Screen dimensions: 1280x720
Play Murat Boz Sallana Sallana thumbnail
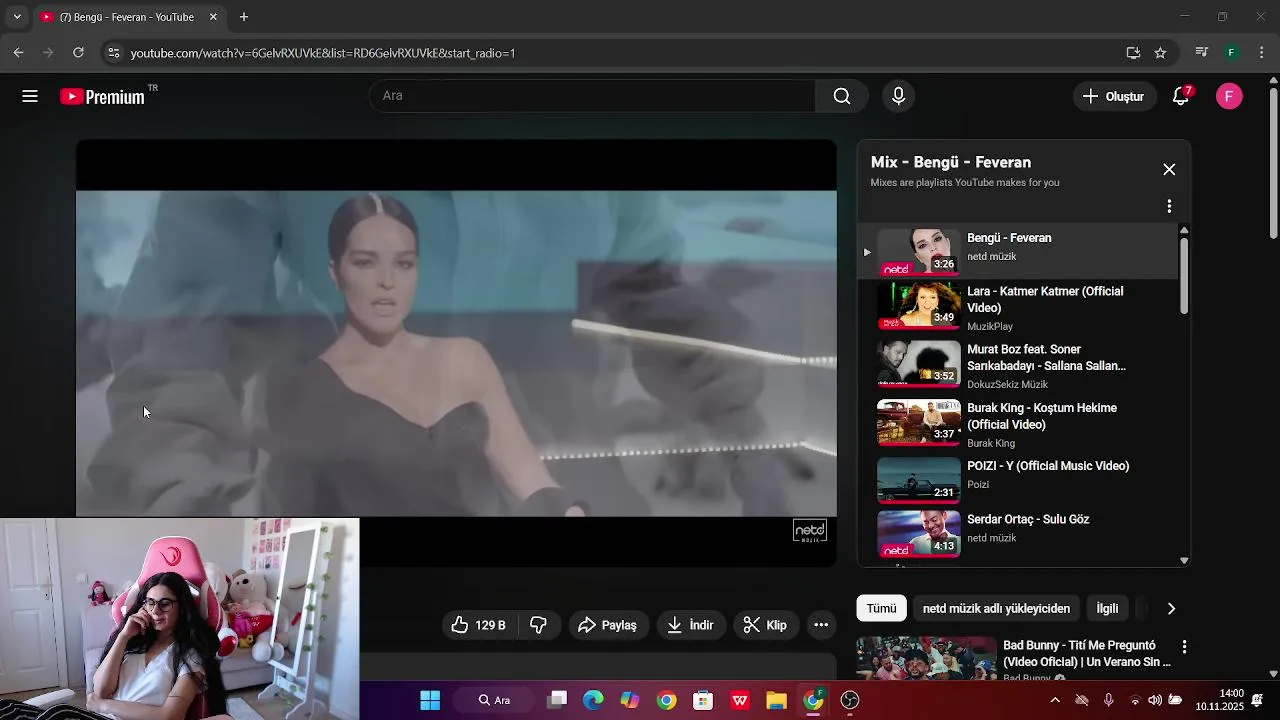pos(918,363)
